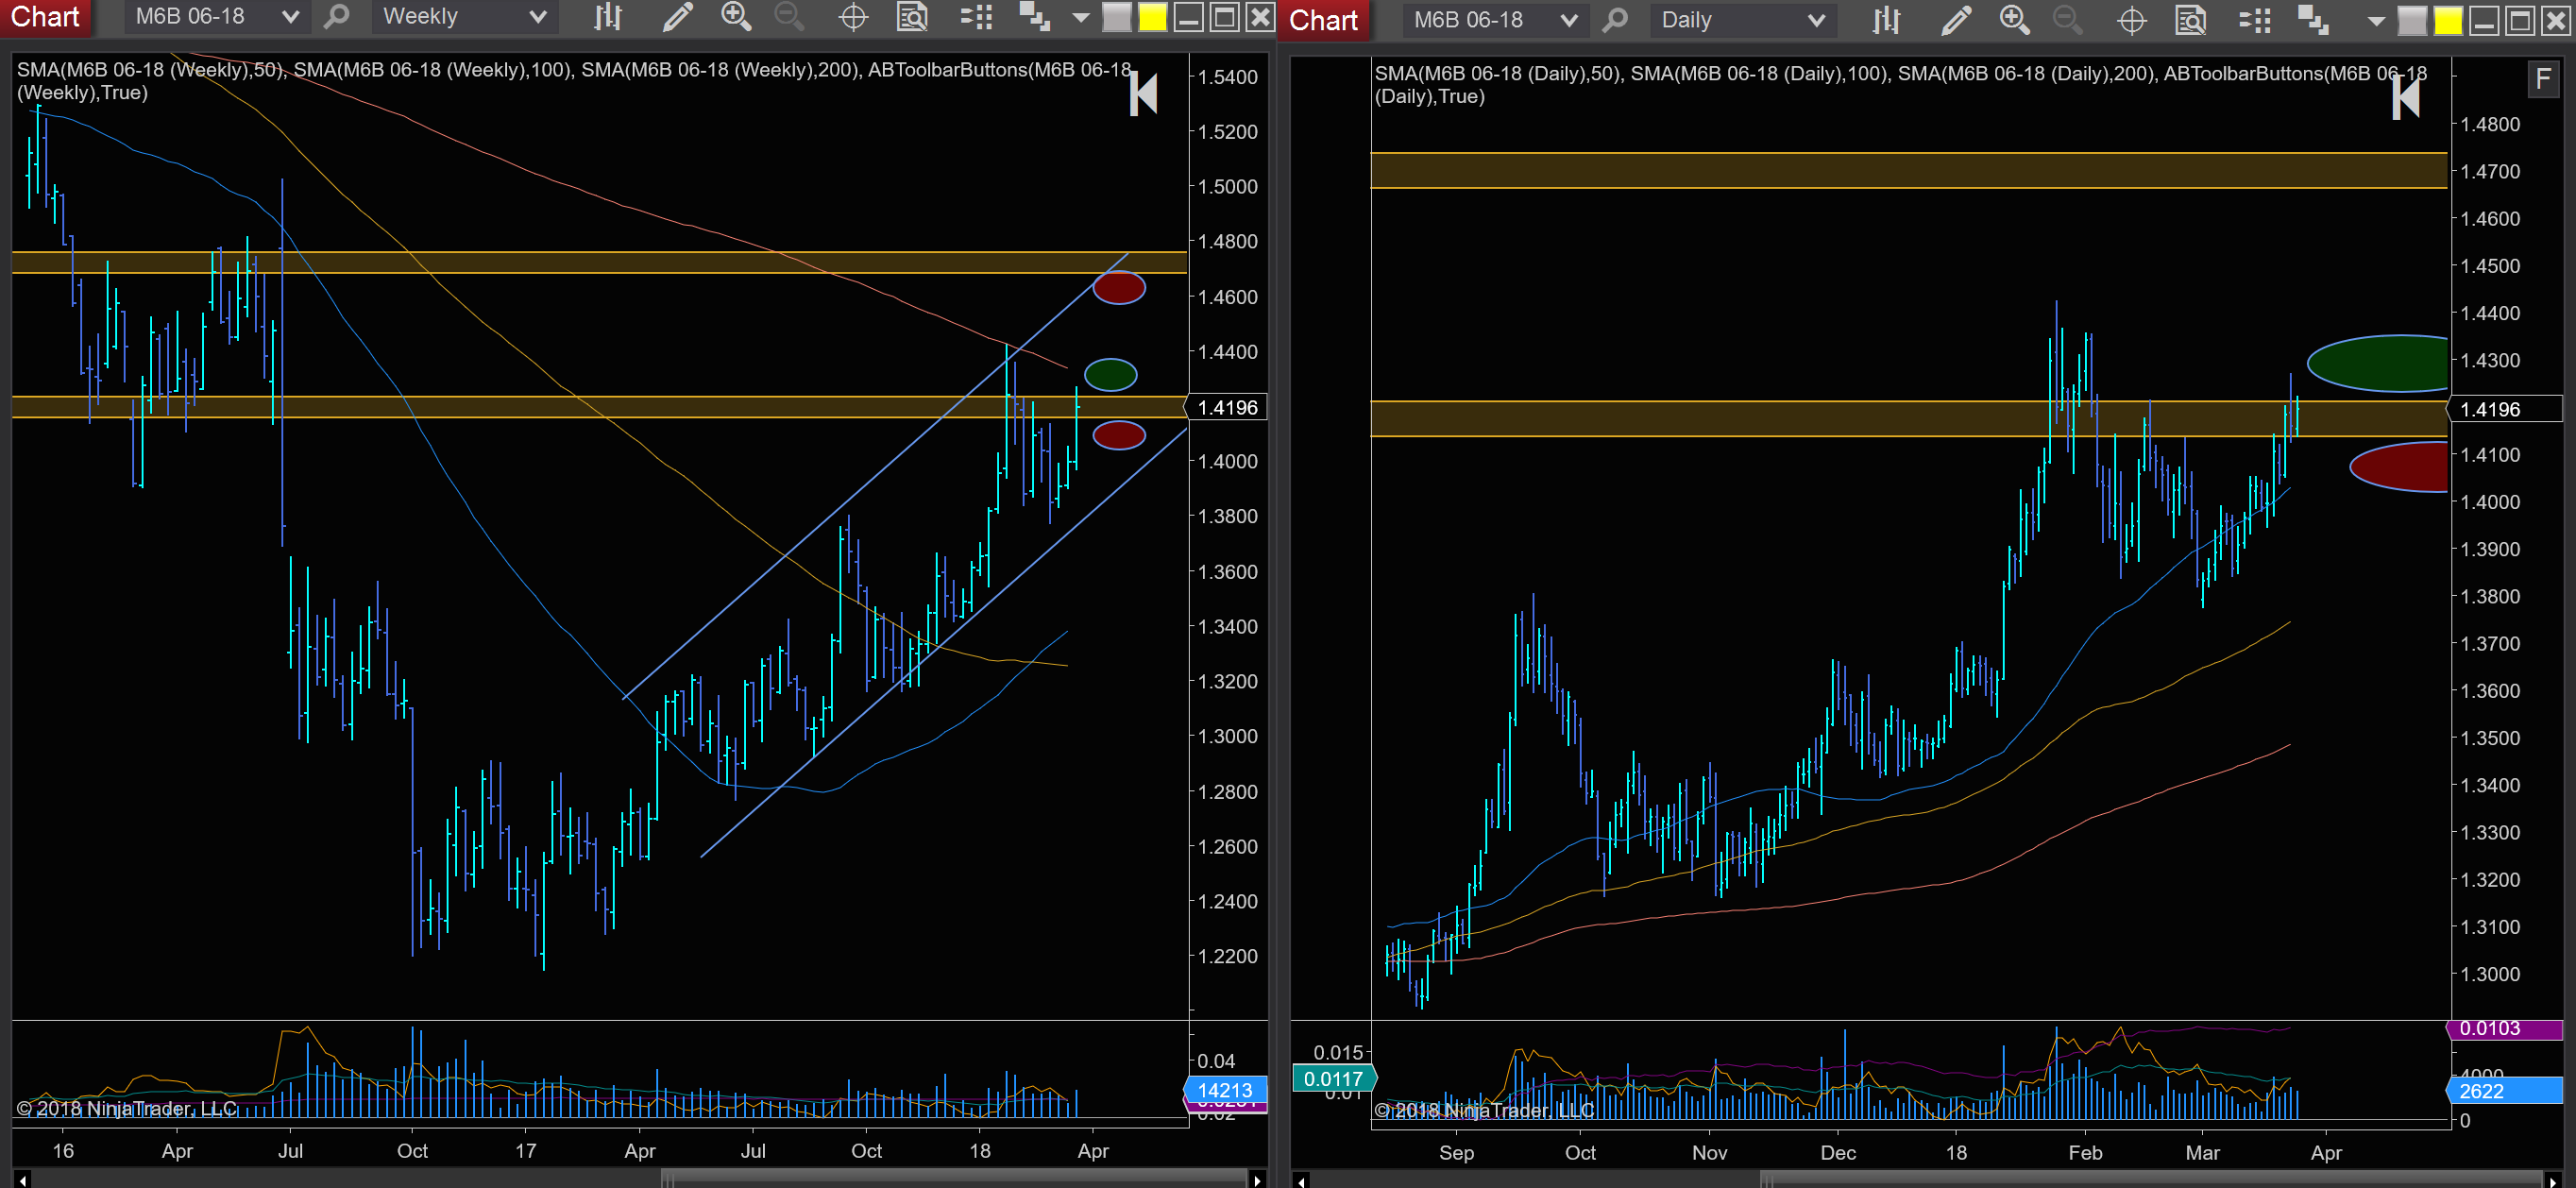Toggle the data box on the Daily chart
Screen dimensions: 2576x1188
[2191, 20]
